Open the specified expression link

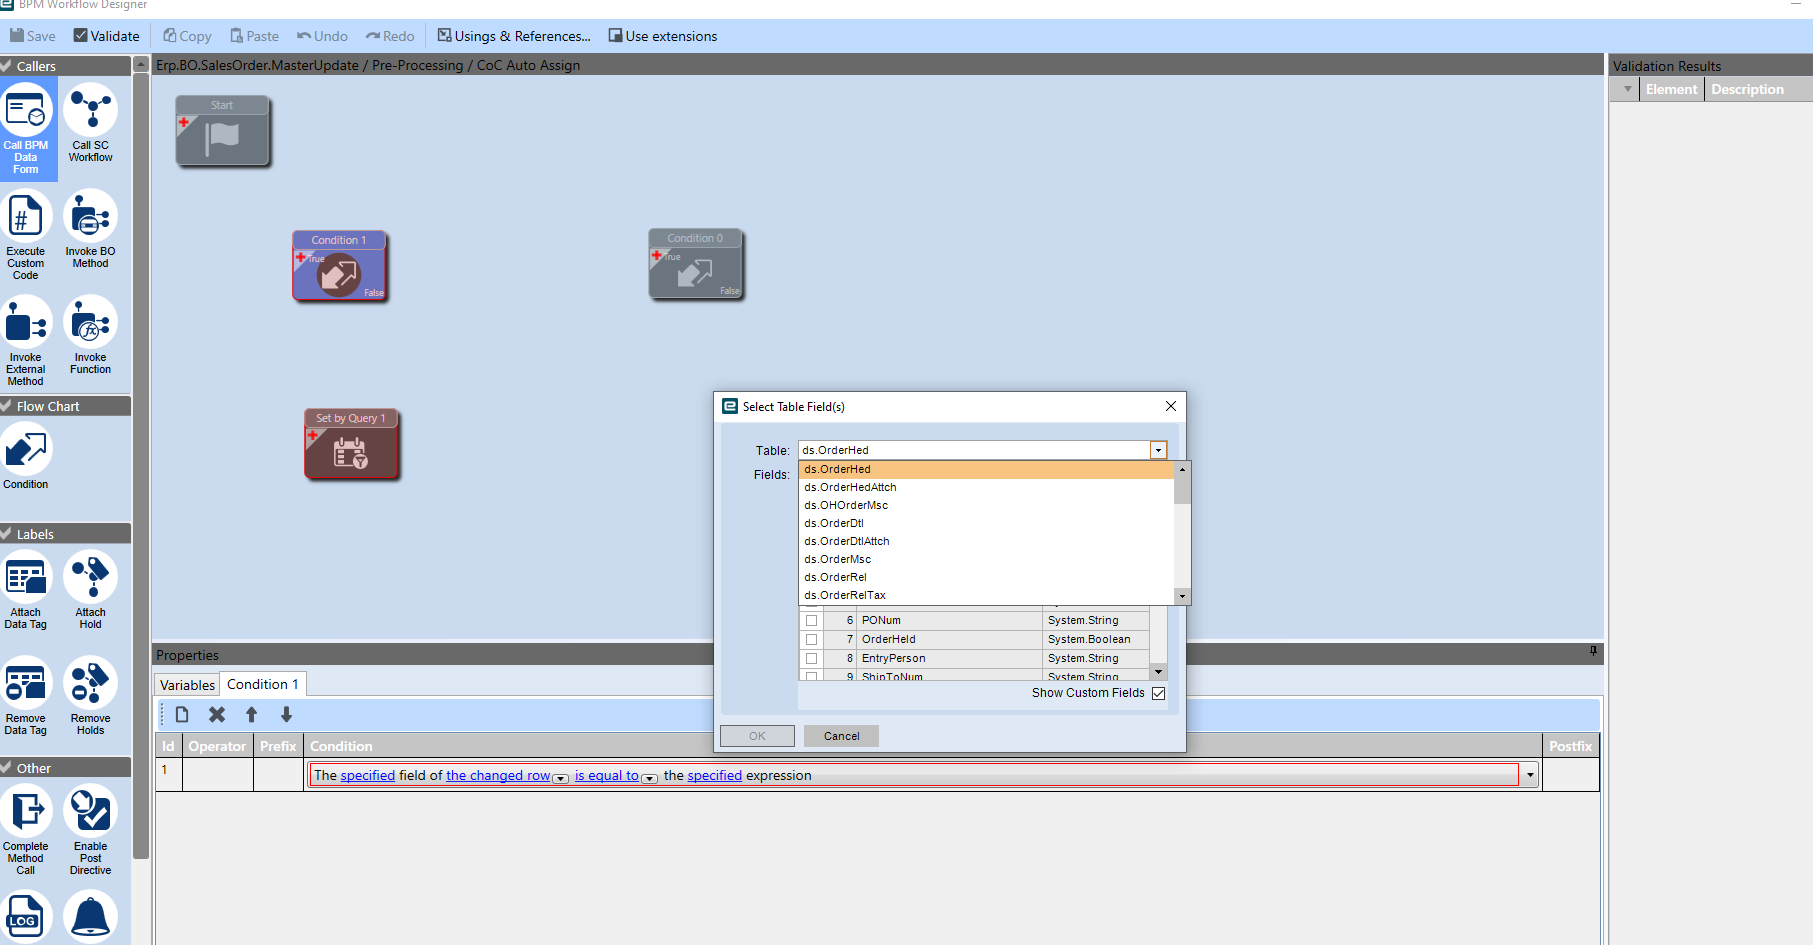pyautogui.click(x=715, y=775)
